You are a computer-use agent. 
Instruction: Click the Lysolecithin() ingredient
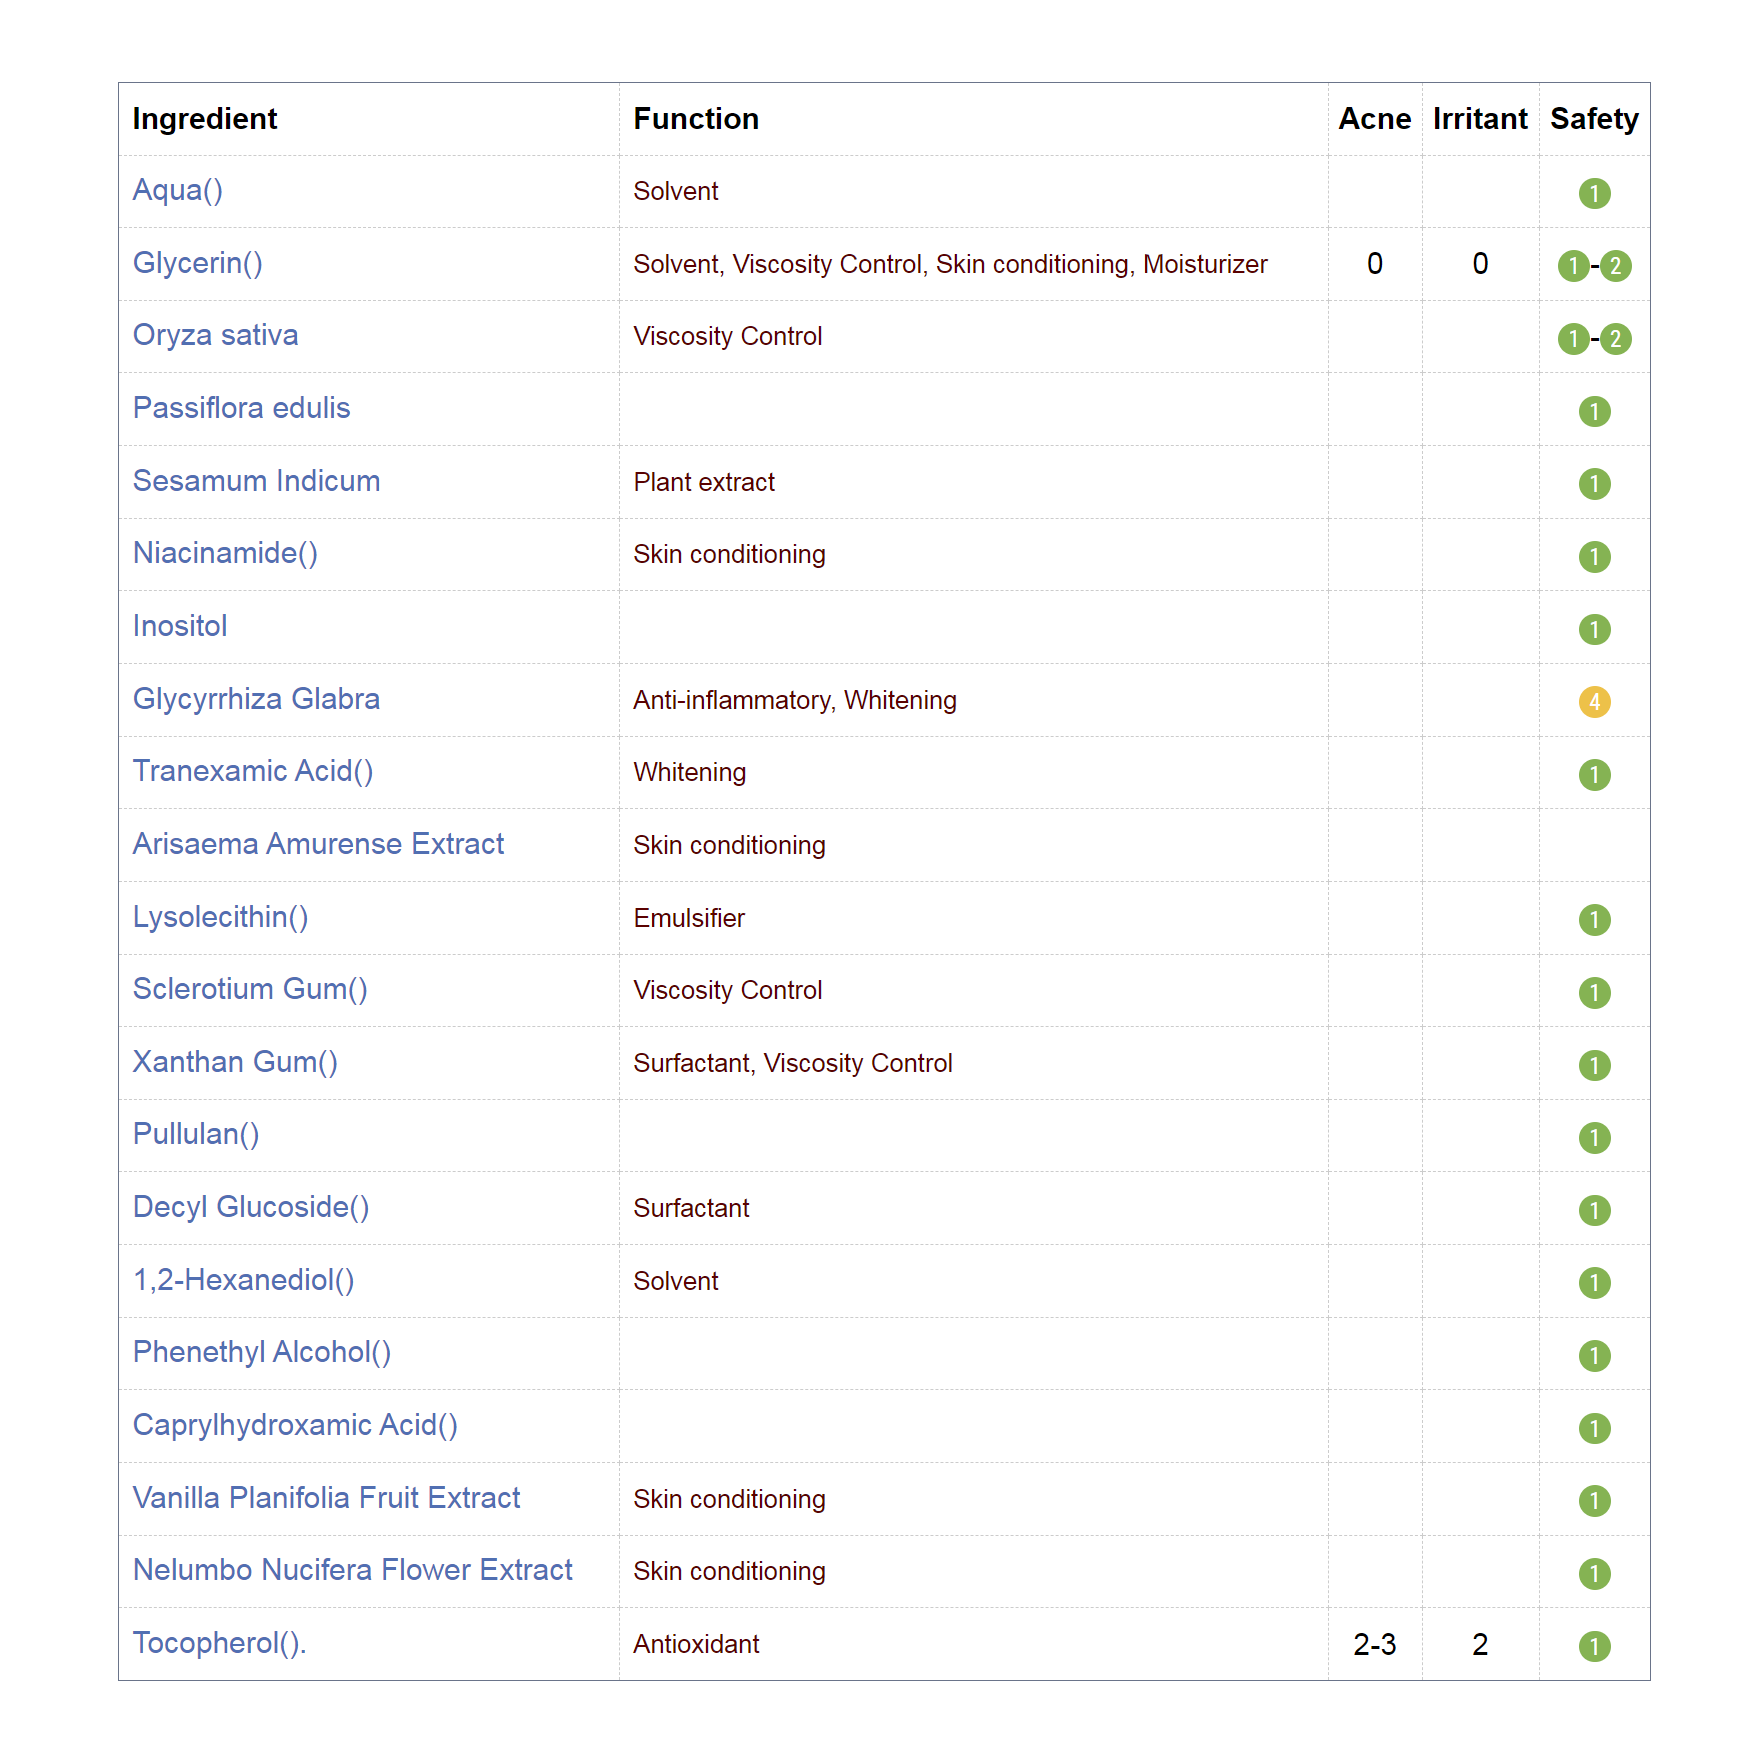(221, 917)
